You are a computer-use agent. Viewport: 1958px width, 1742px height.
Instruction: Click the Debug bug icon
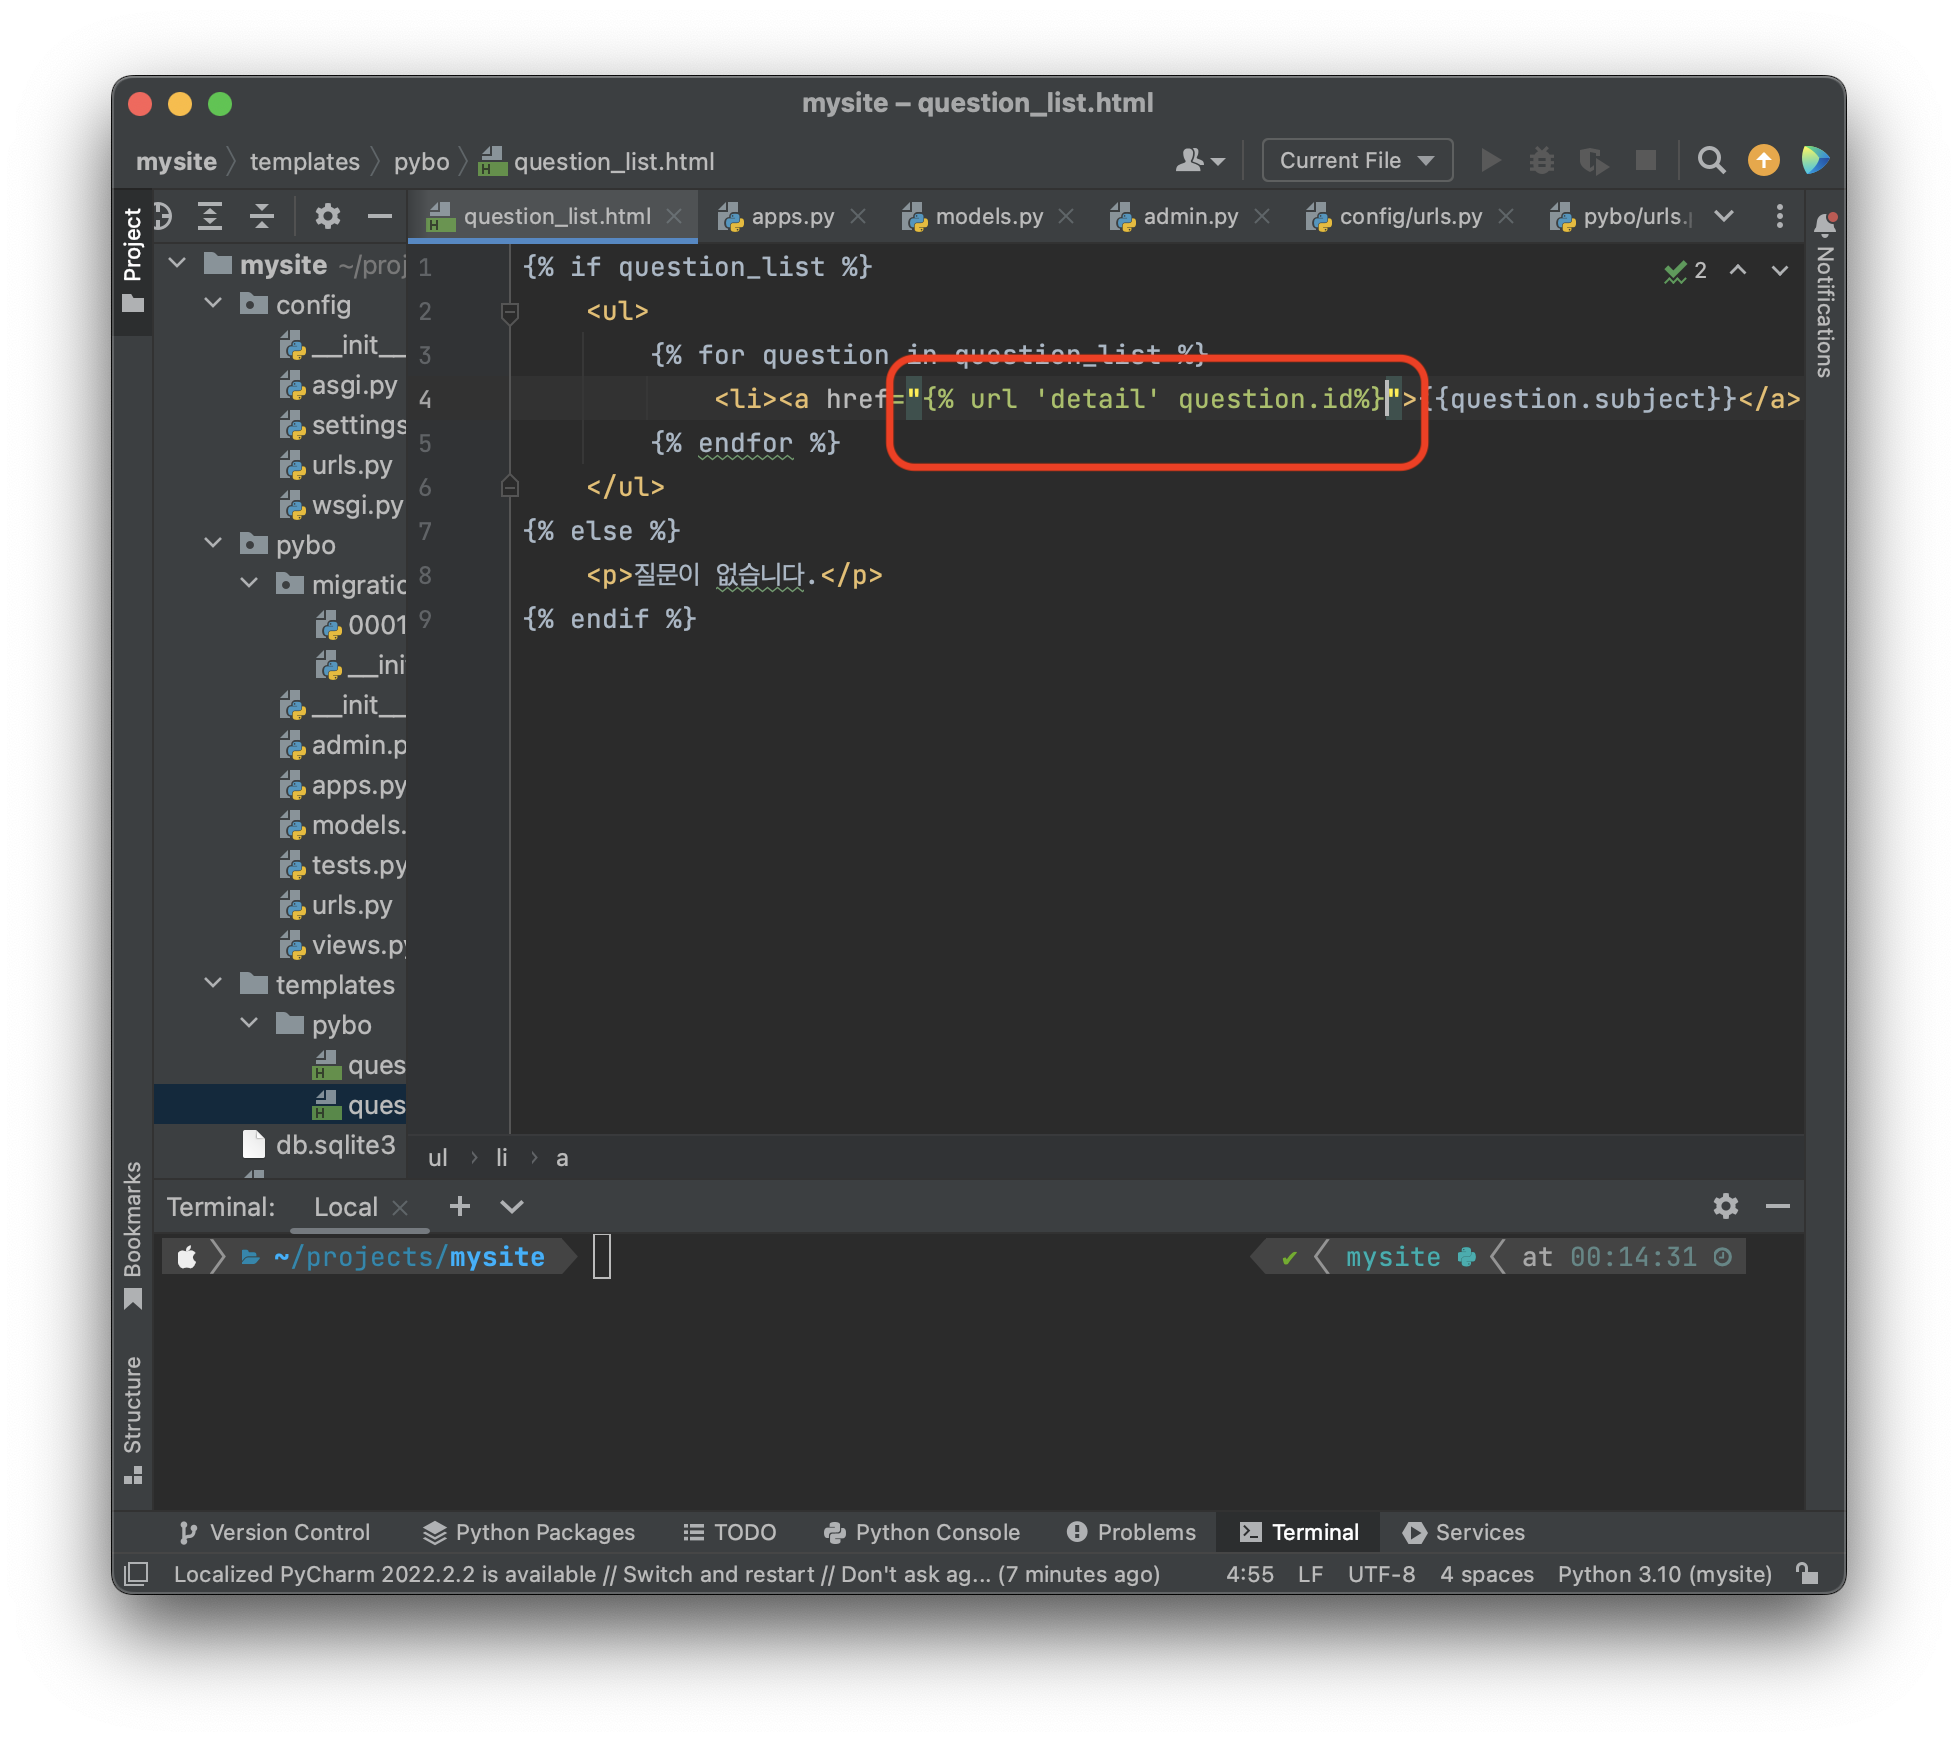coord(1541,161)
